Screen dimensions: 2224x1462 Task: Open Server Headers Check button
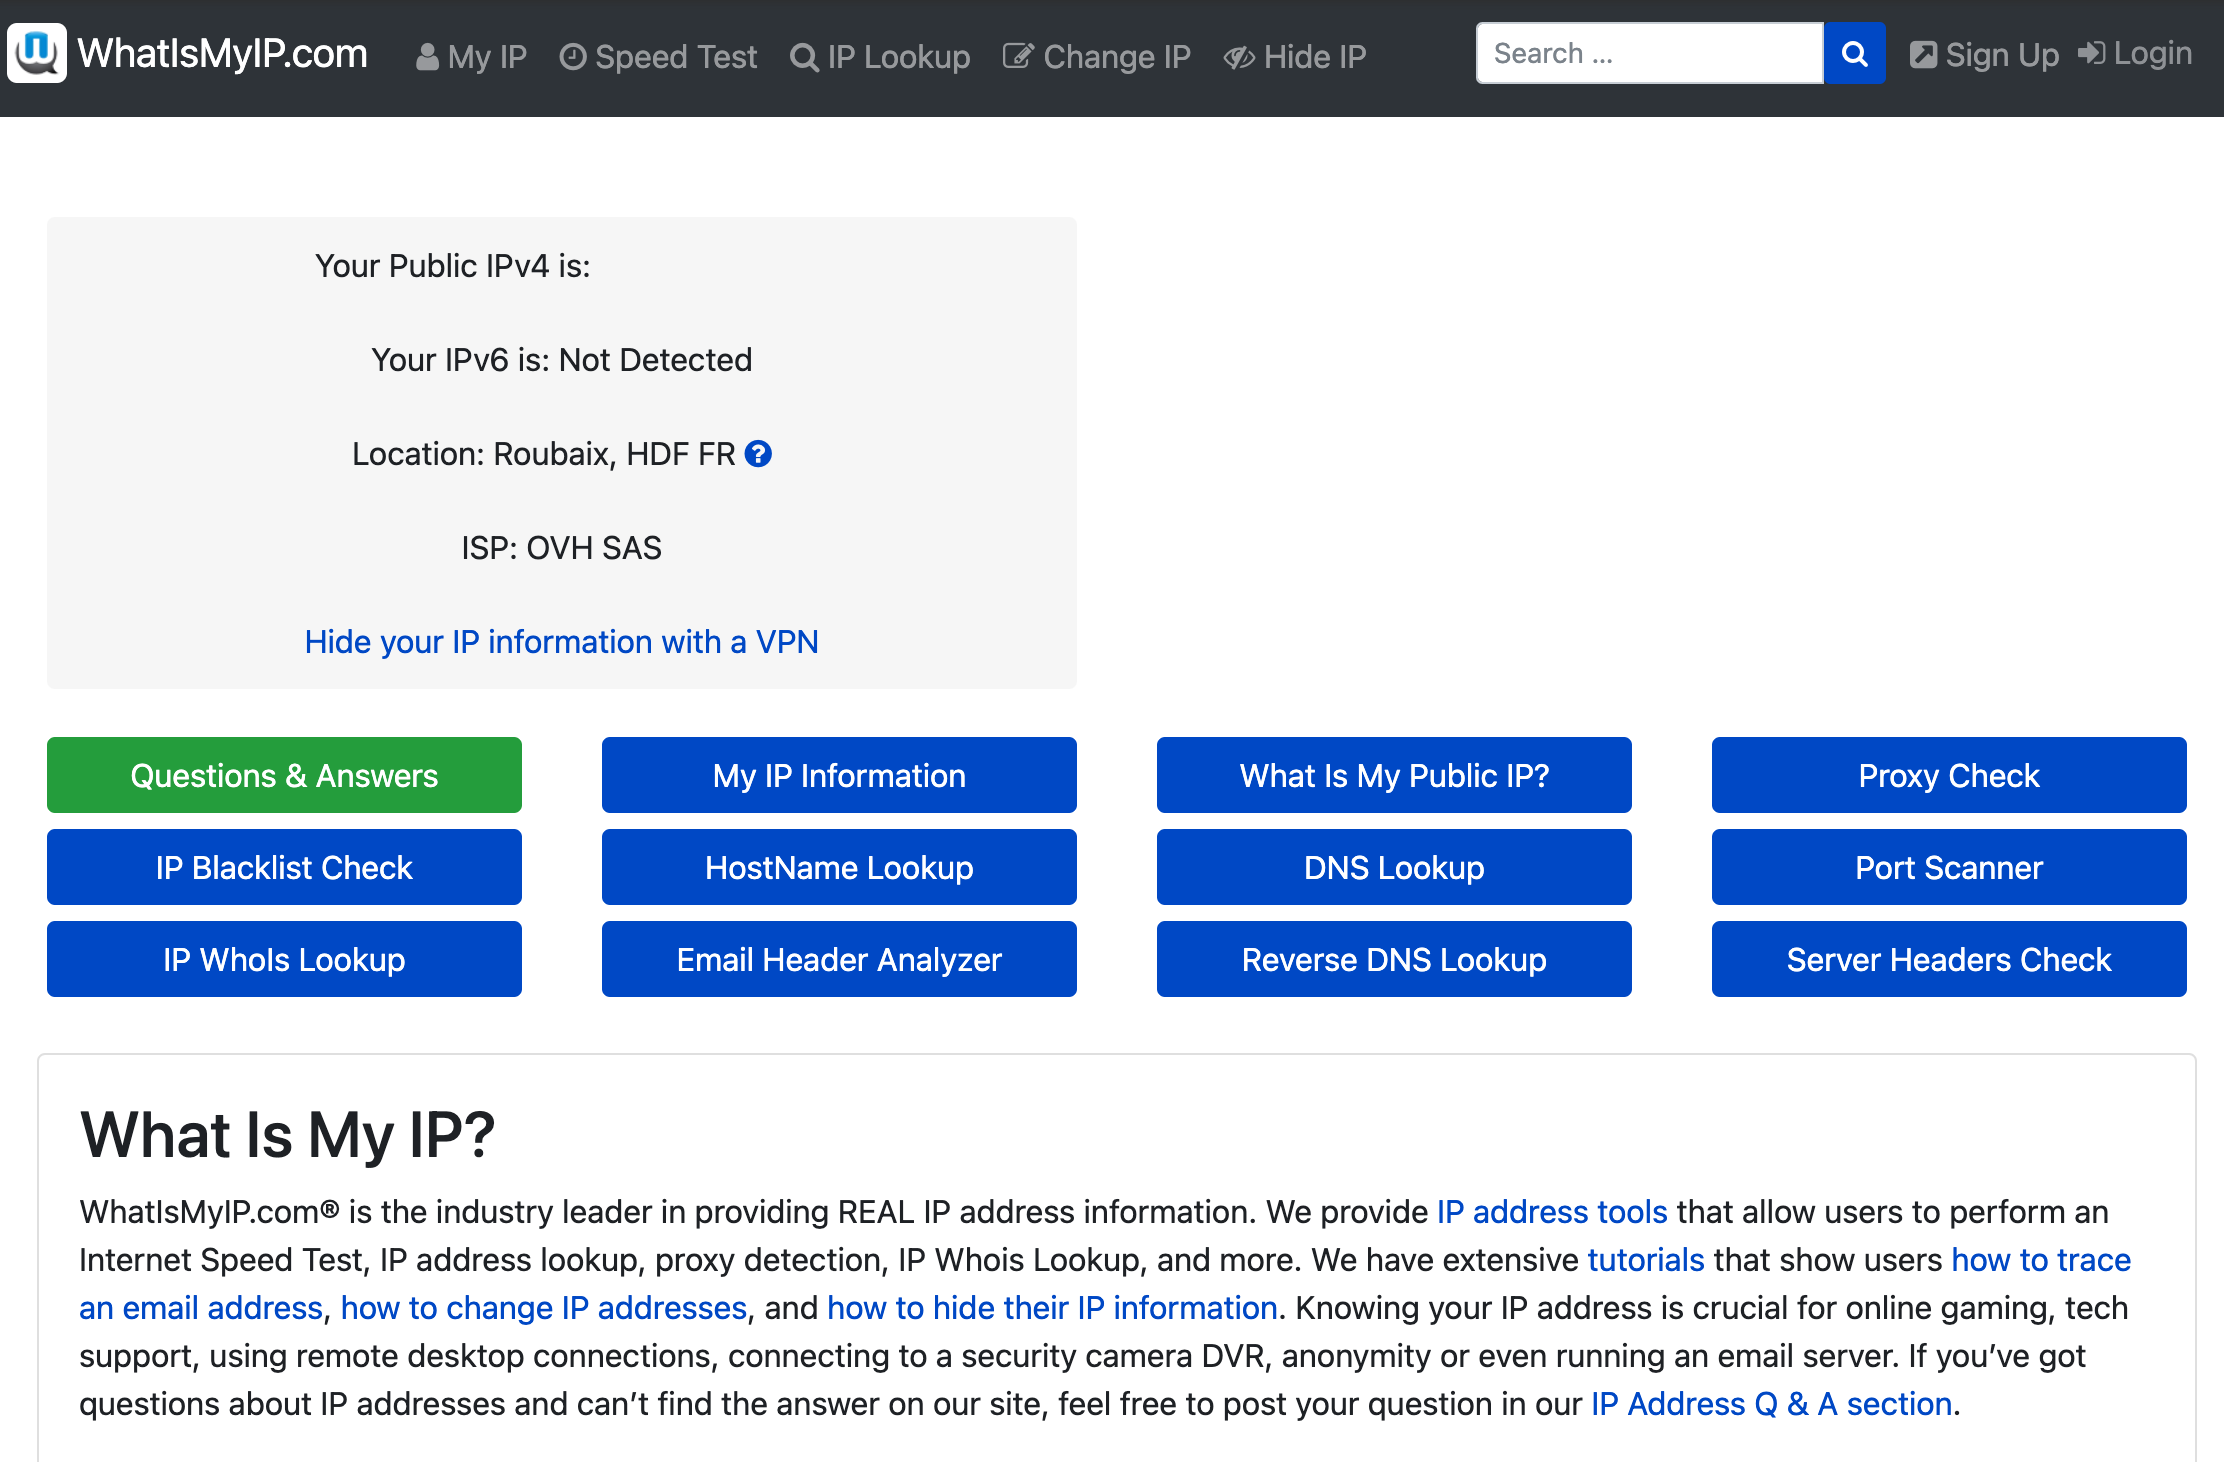coord(1949,959)
